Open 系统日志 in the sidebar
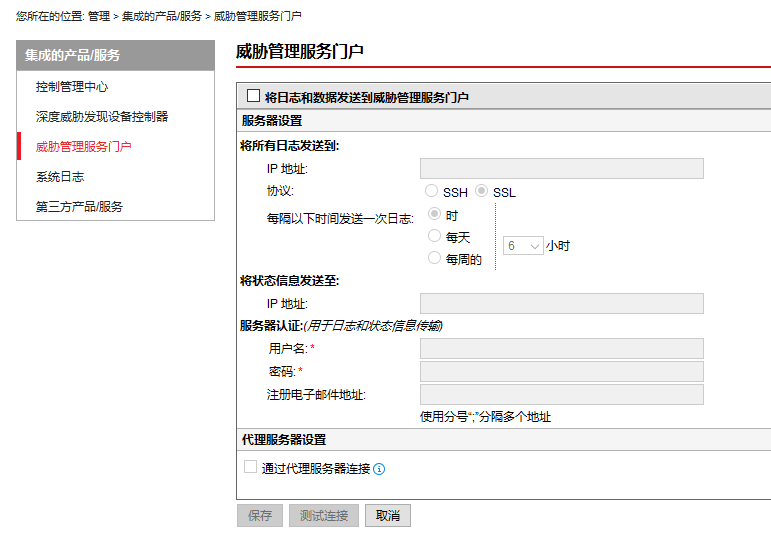This screenshot has height=542, width=771. (x=60, y=177)
